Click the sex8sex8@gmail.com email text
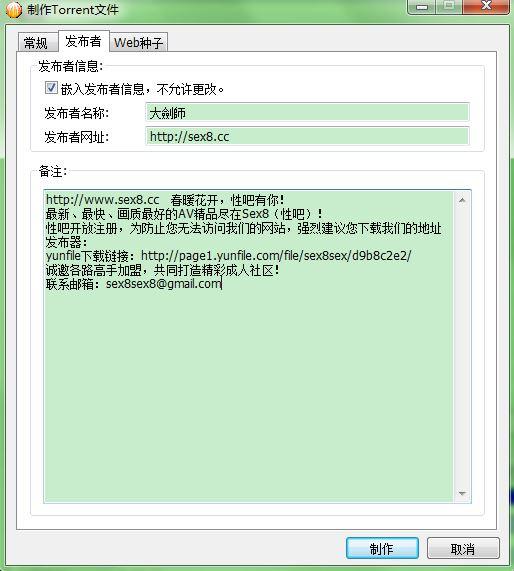 click(164, 284)
